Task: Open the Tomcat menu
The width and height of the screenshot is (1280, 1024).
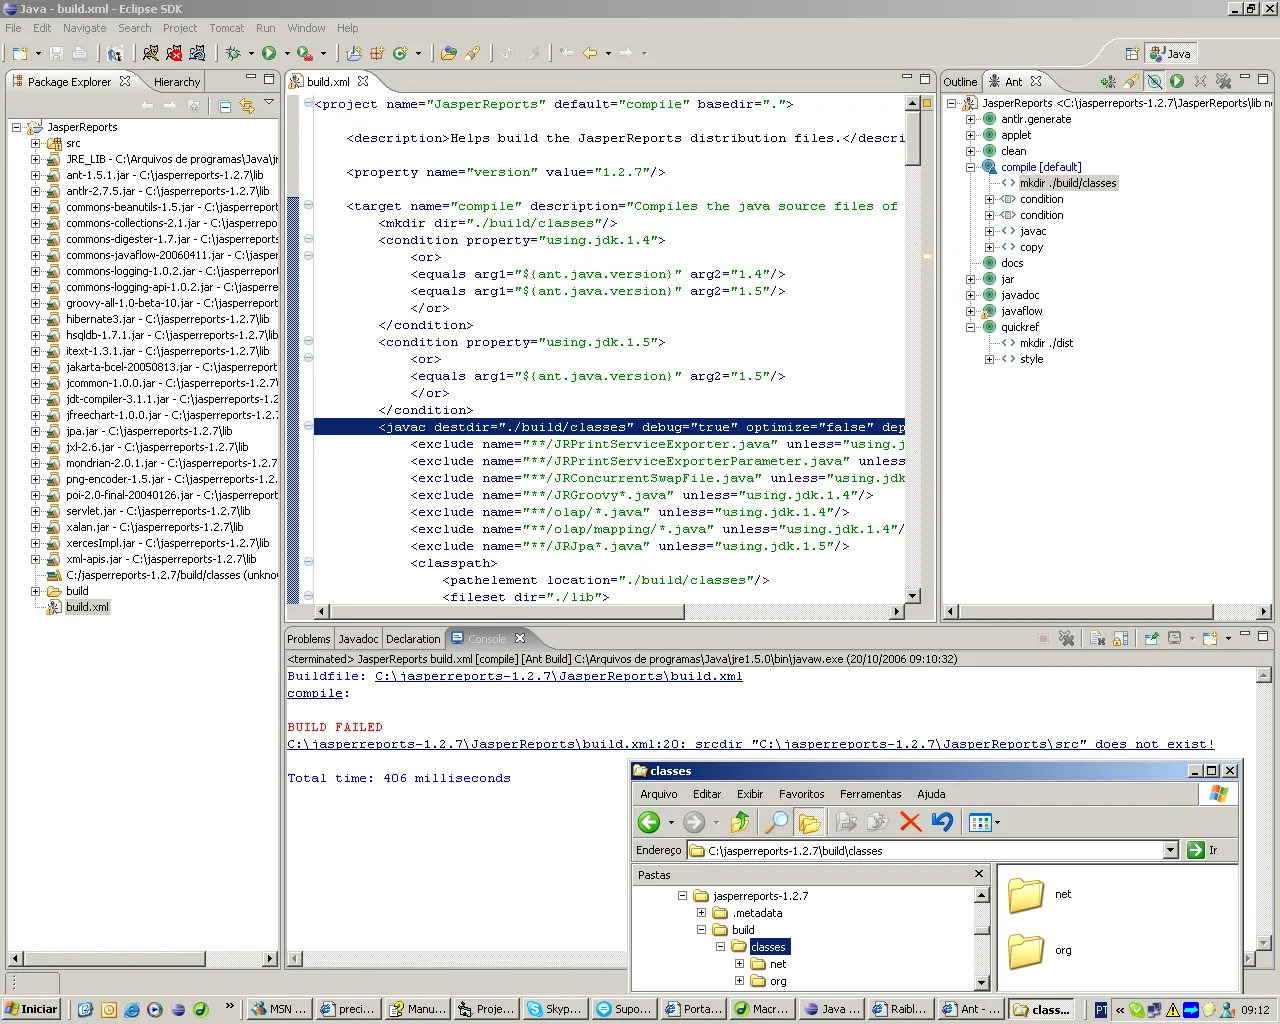Action: click(x=226, y=28)
